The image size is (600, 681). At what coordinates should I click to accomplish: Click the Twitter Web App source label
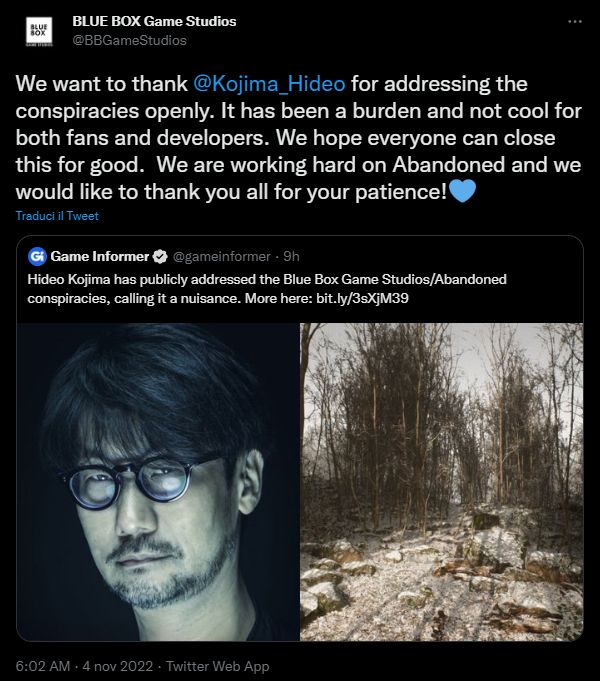pyautogui.click(x=218, y=666)
